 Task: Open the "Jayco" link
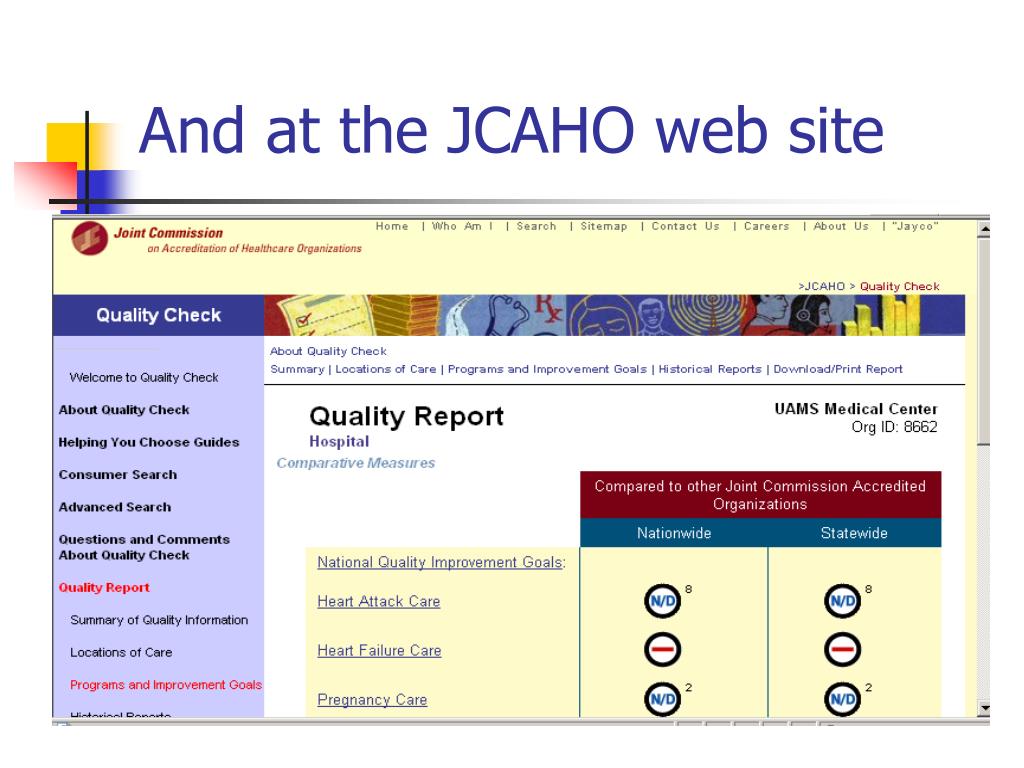[915, 226]
